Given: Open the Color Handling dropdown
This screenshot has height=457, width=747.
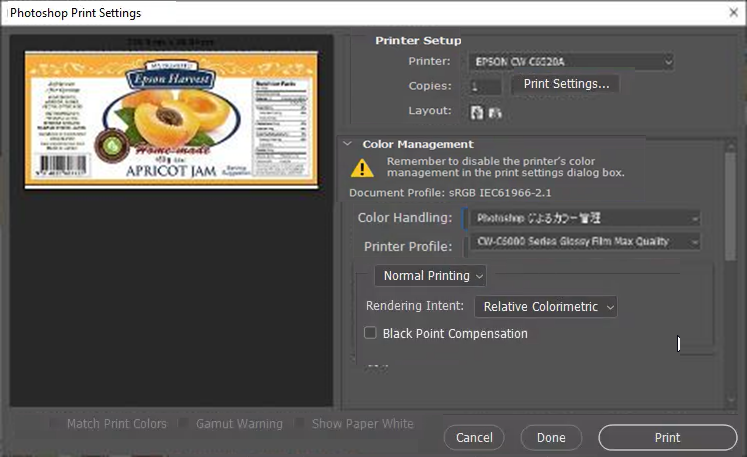Looking at the screenshot, I should tap(584, 218).
